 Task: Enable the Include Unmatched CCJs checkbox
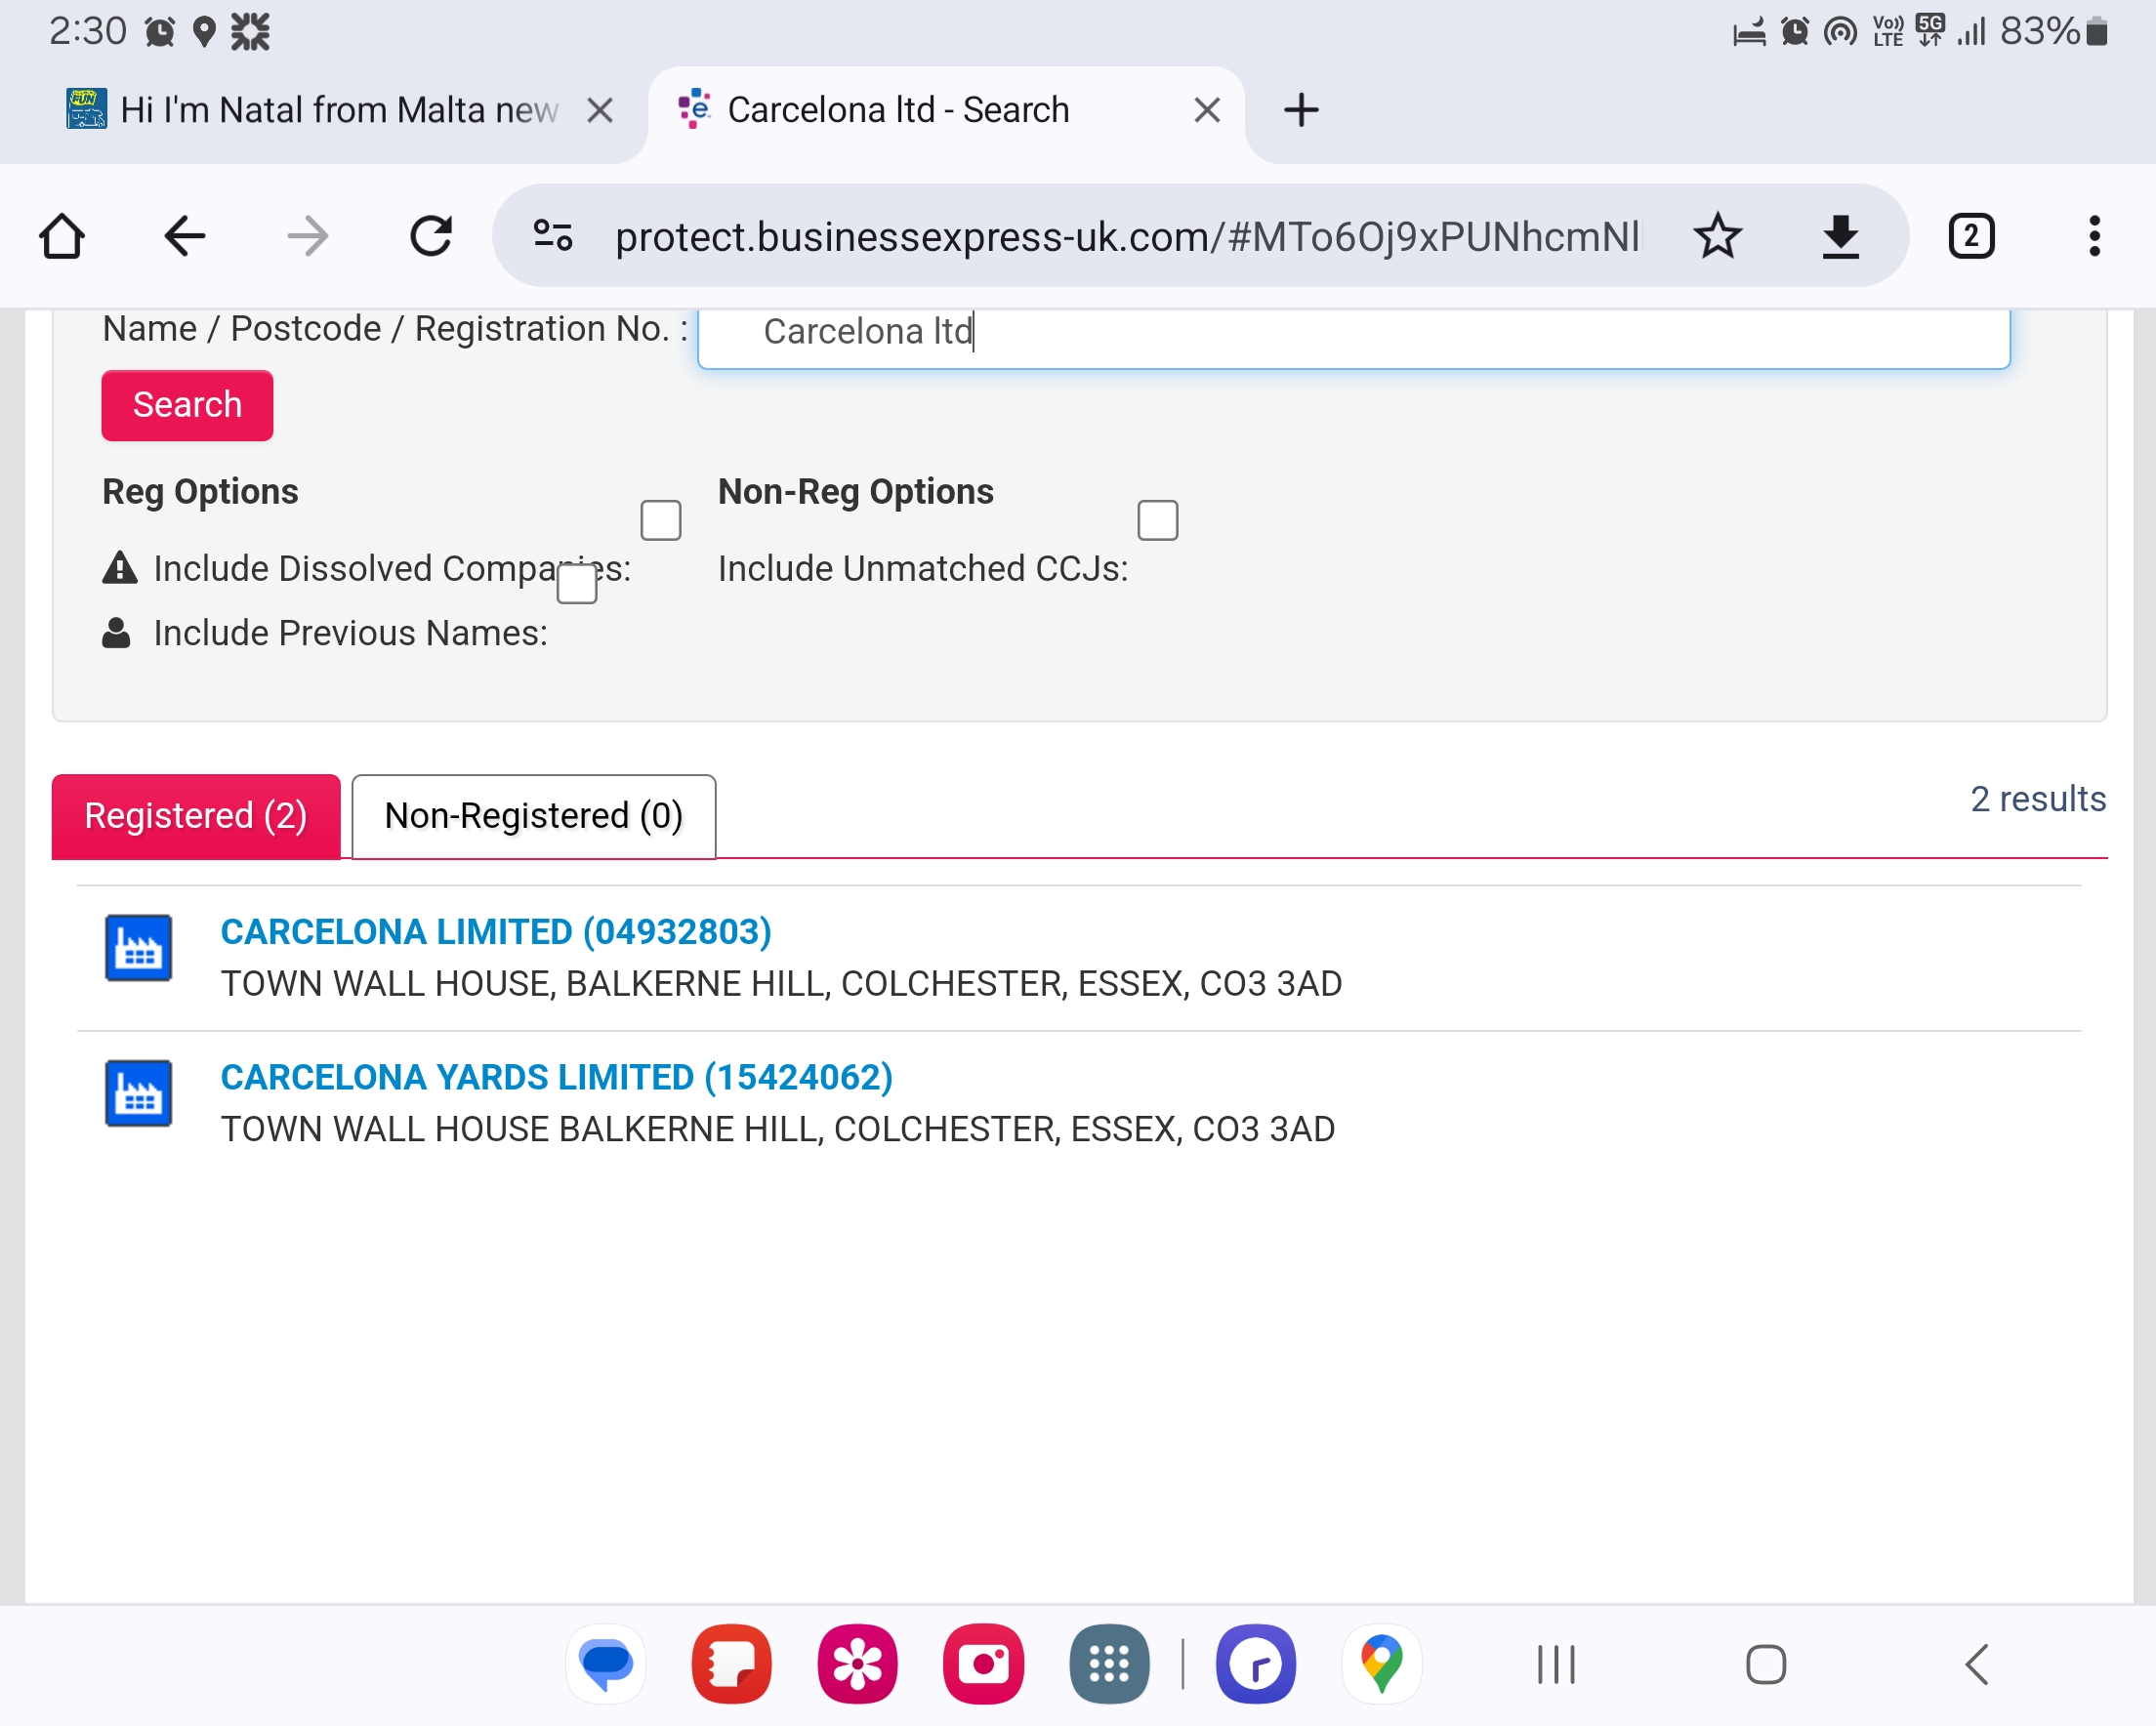(x=1157, y=519)
